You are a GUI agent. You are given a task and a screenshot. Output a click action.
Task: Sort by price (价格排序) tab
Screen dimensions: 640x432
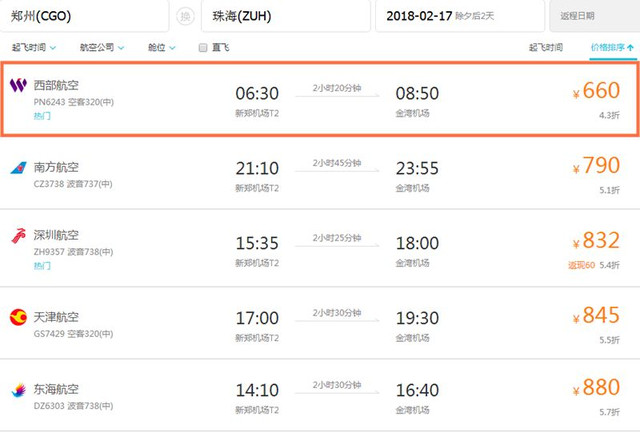coord(611,48)
